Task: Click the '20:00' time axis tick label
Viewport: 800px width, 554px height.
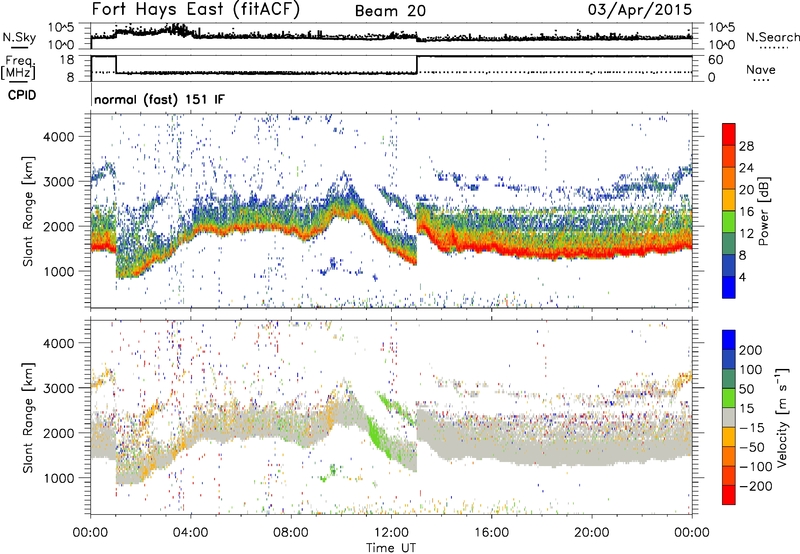Action: (x=592, y=533)
